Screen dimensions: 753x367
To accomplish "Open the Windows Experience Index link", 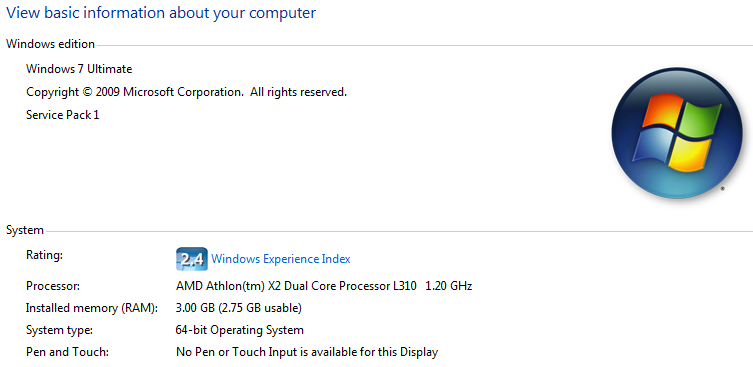I will coord(281,259).
